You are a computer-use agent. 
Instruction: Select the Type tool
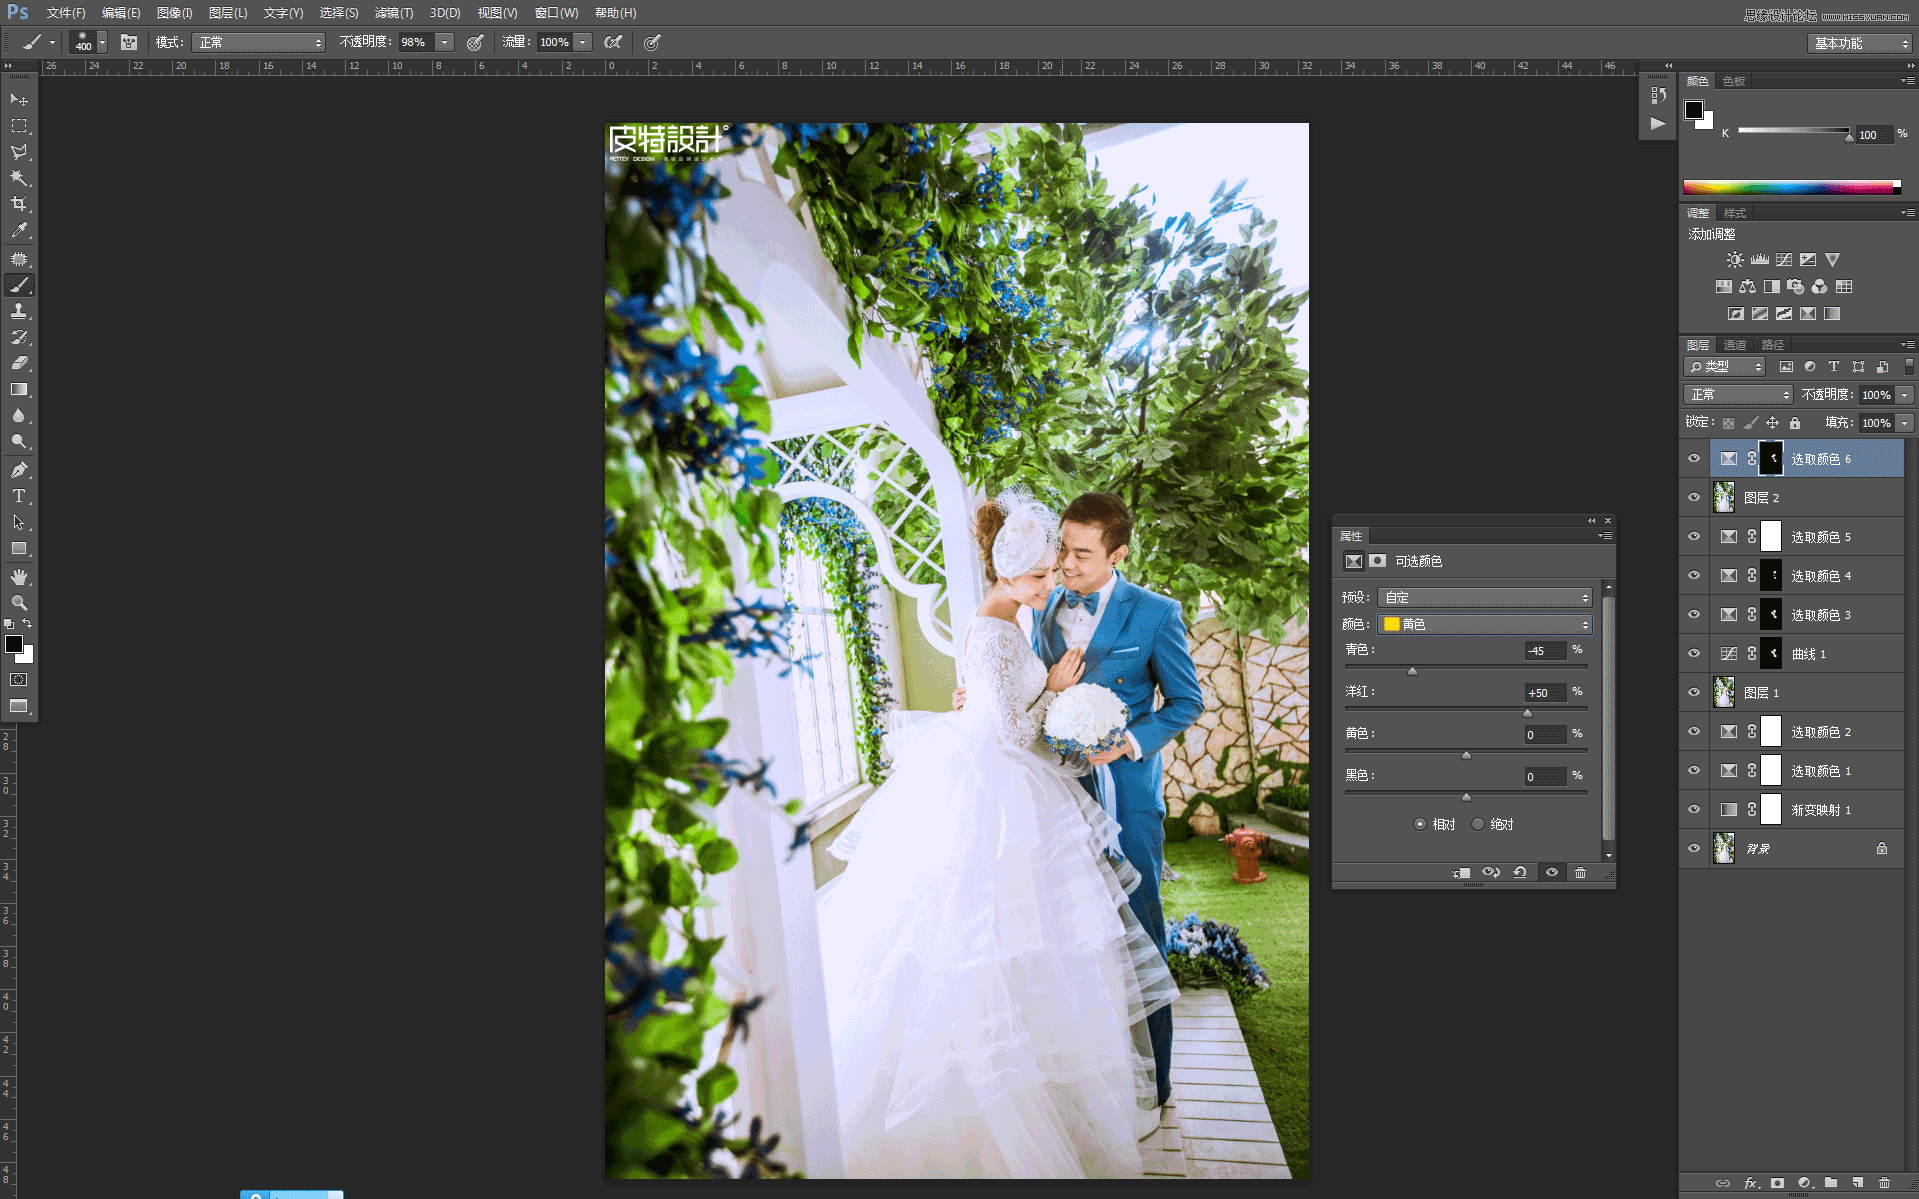coord(18,495)
